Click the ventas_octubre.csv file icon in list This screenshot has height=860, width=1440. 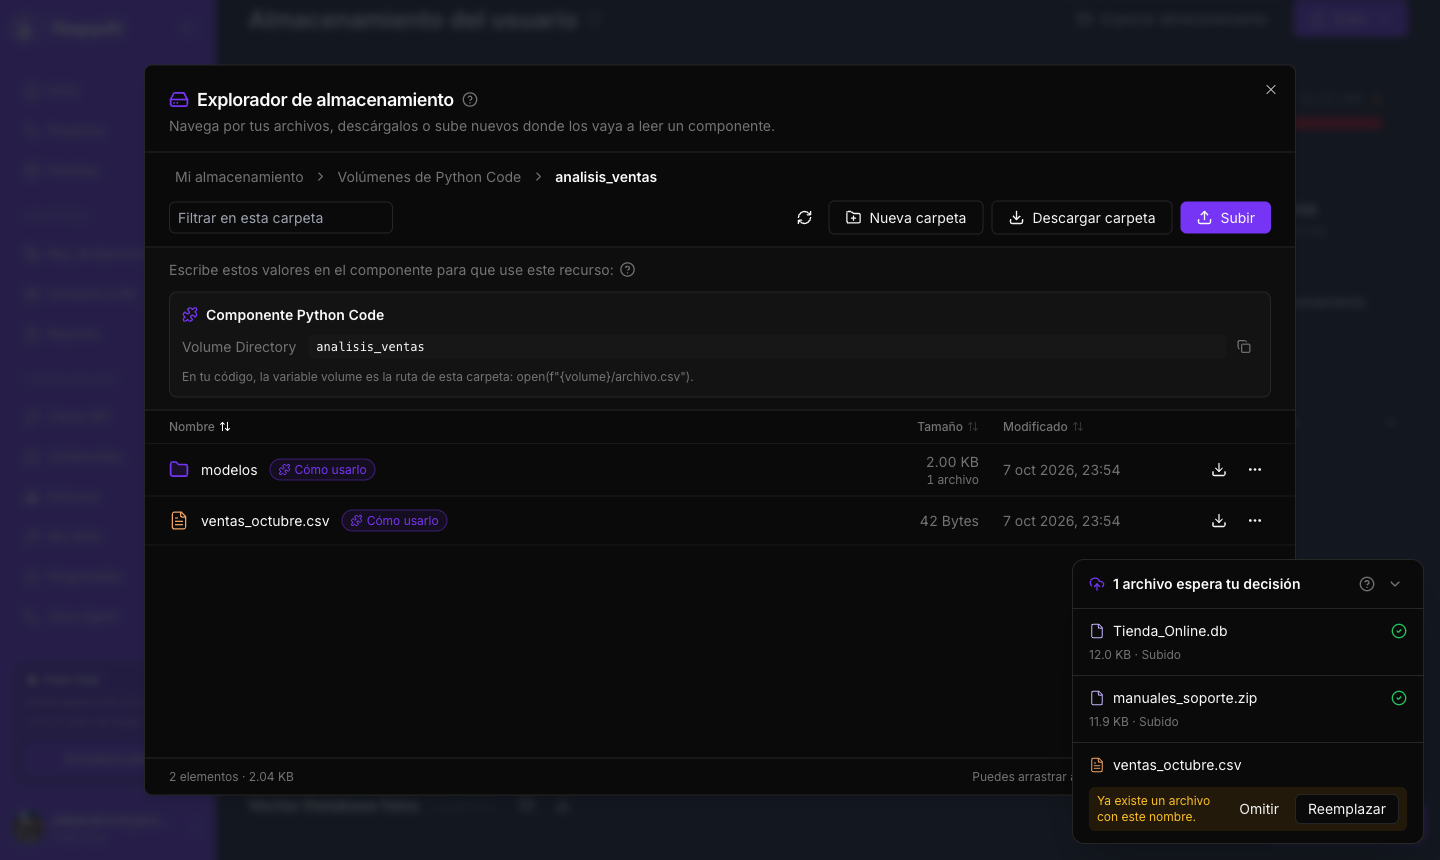179,521
